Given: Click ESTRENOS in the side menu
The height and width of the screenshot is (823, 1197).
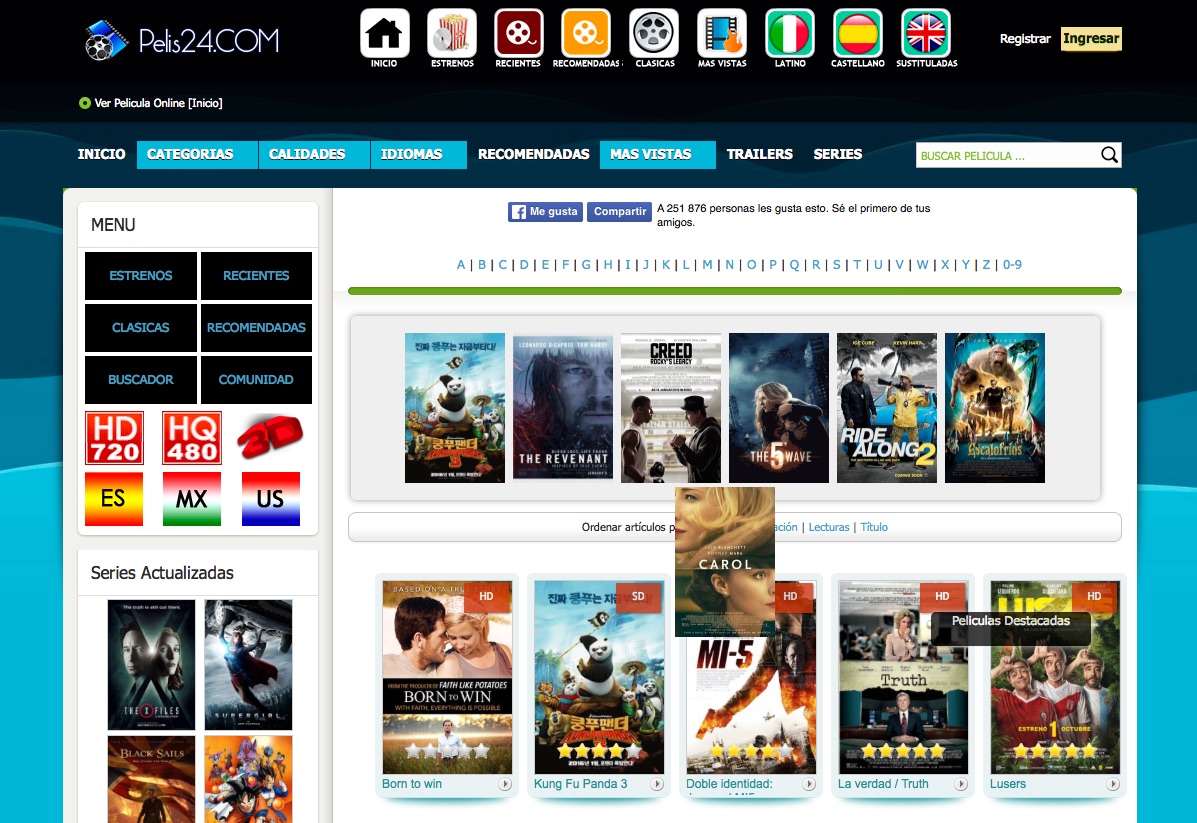Looking at the screenshot, I should pyautogui.click(x=140, y=276).
